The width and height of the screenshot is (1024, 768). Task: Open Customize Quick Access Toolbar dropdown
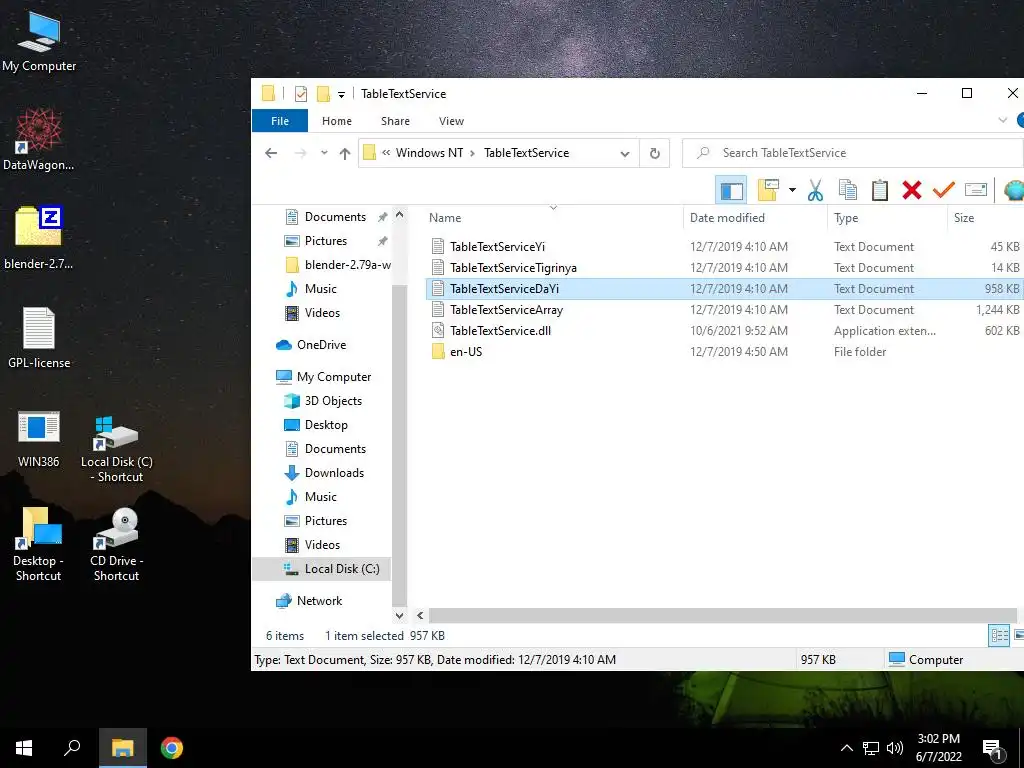(341, 95)
